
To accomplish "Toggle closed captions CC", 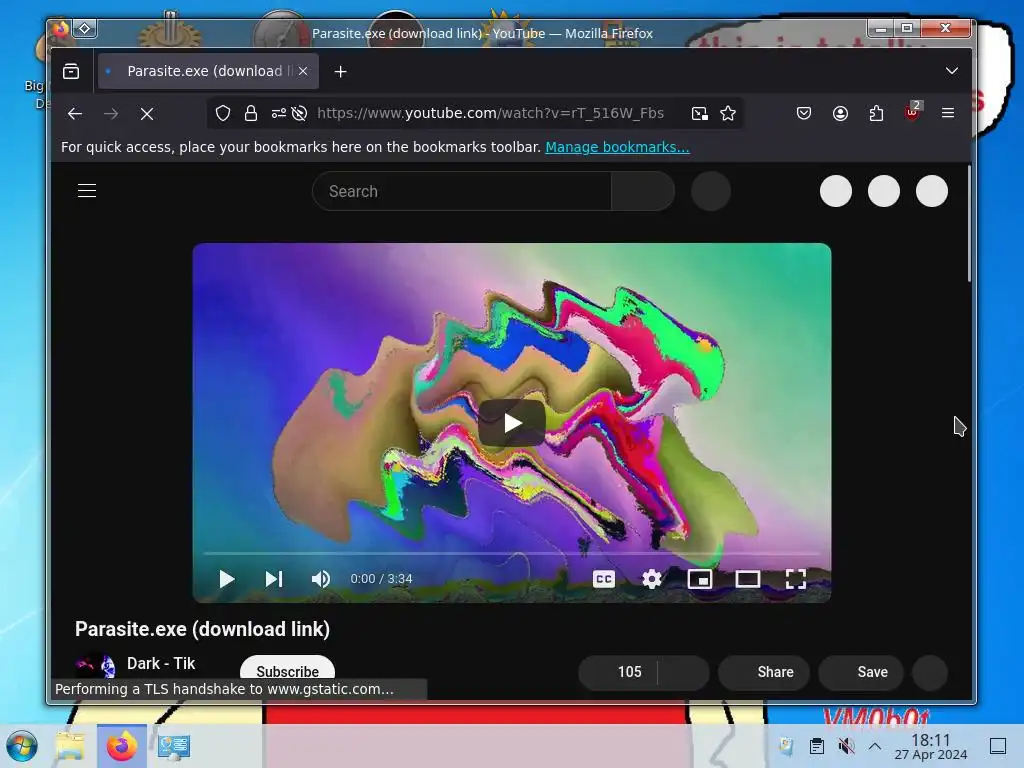I will click(604, 579).
